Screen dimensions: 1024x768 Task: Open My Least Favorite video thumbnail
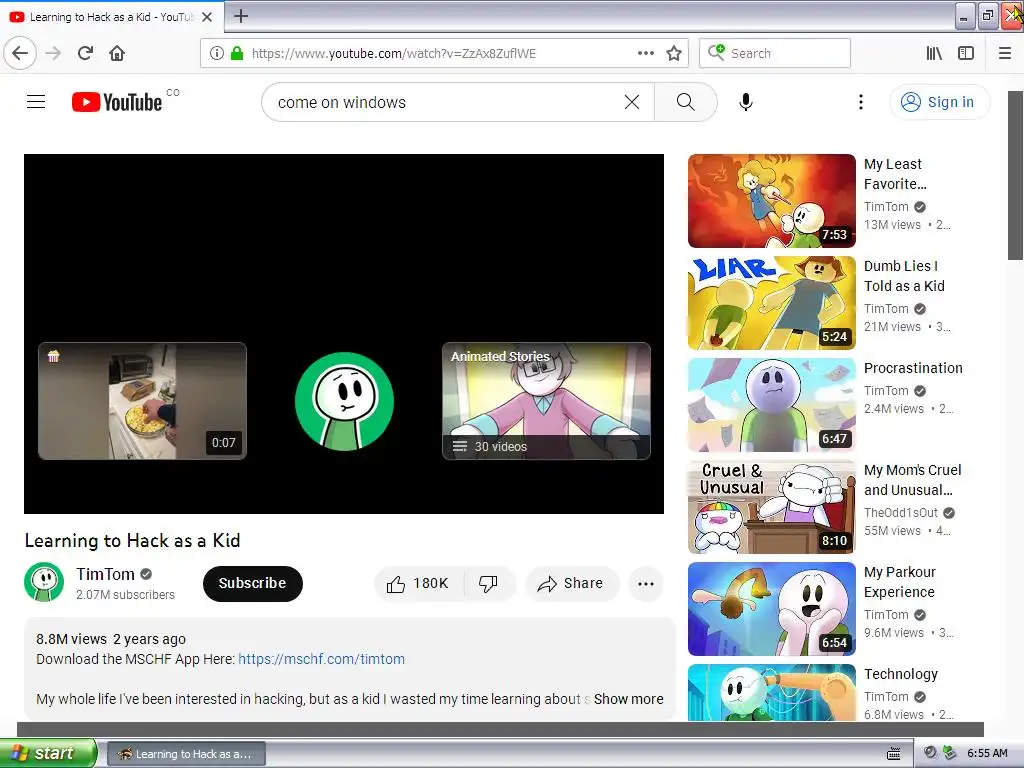[771, 200]
